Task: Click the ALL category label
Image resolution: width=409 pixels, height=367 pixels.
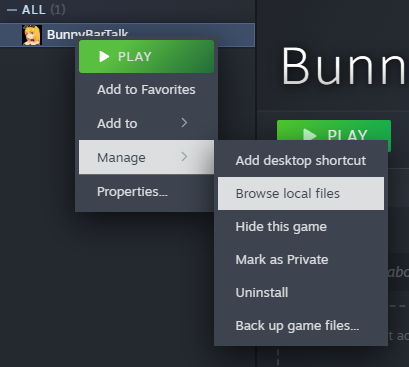Action: click(33, 10)
